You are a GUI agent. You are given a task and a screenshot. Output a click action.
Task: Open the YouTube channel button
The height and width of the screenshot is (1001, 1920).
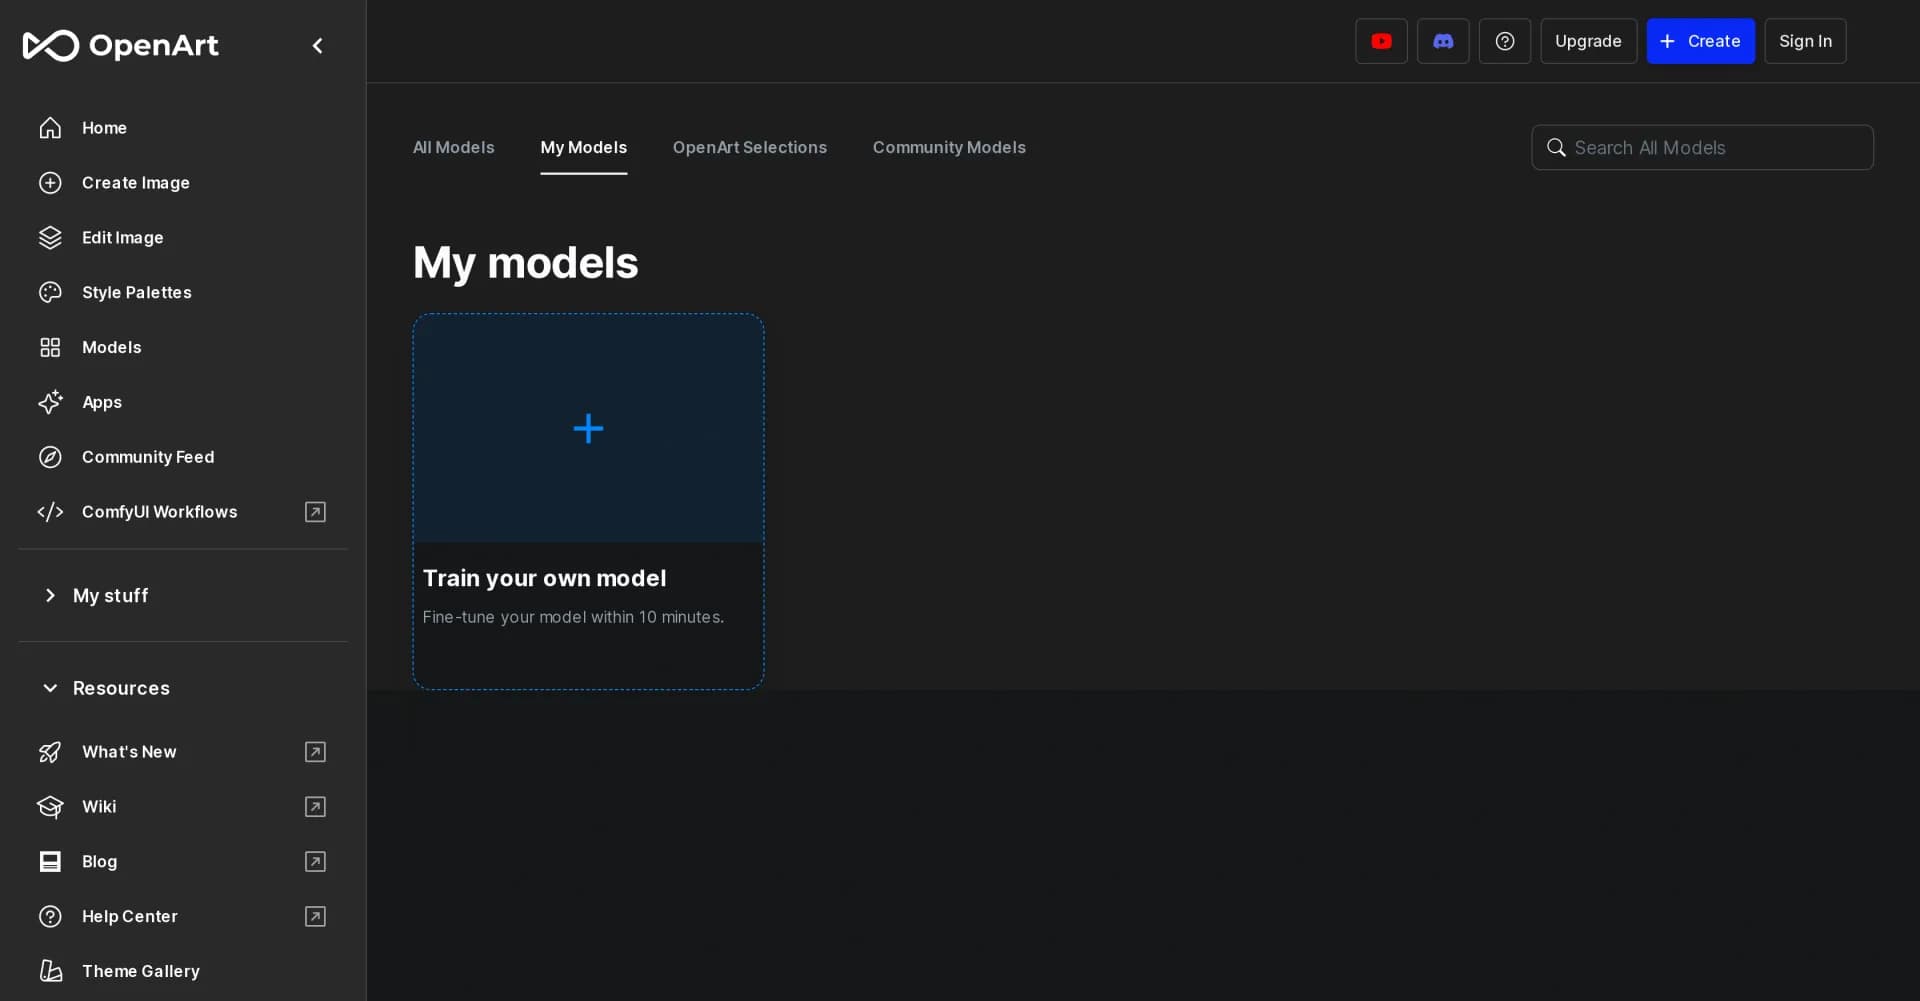(x=1381, y=41)
